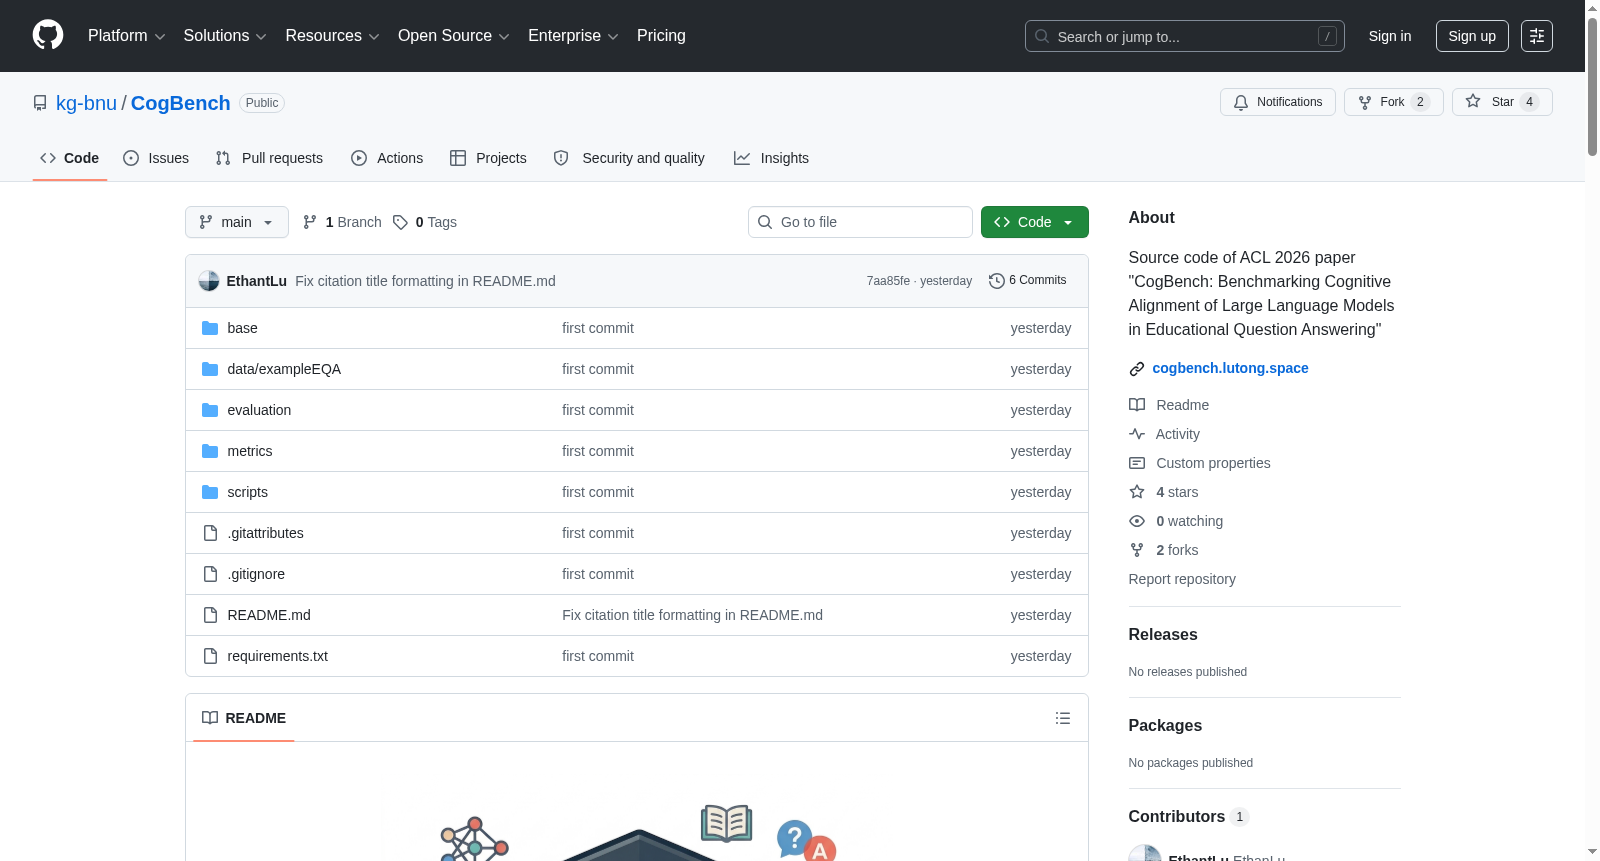Click the book icon beside Readme in About
Screen dimensions: 1600x861
1137,405
